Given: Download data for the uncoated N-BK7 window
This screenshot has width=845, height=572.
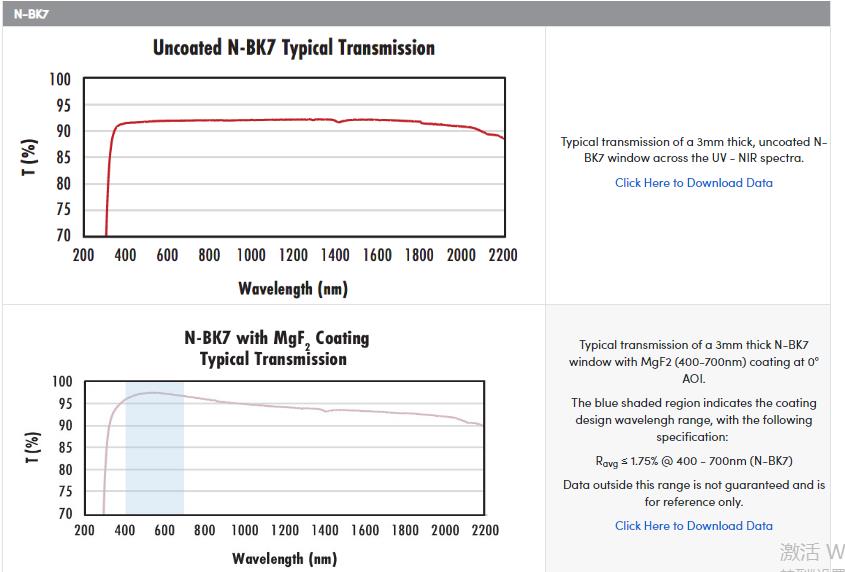Looking at the screenshot, I should click(x=693, y=183).
